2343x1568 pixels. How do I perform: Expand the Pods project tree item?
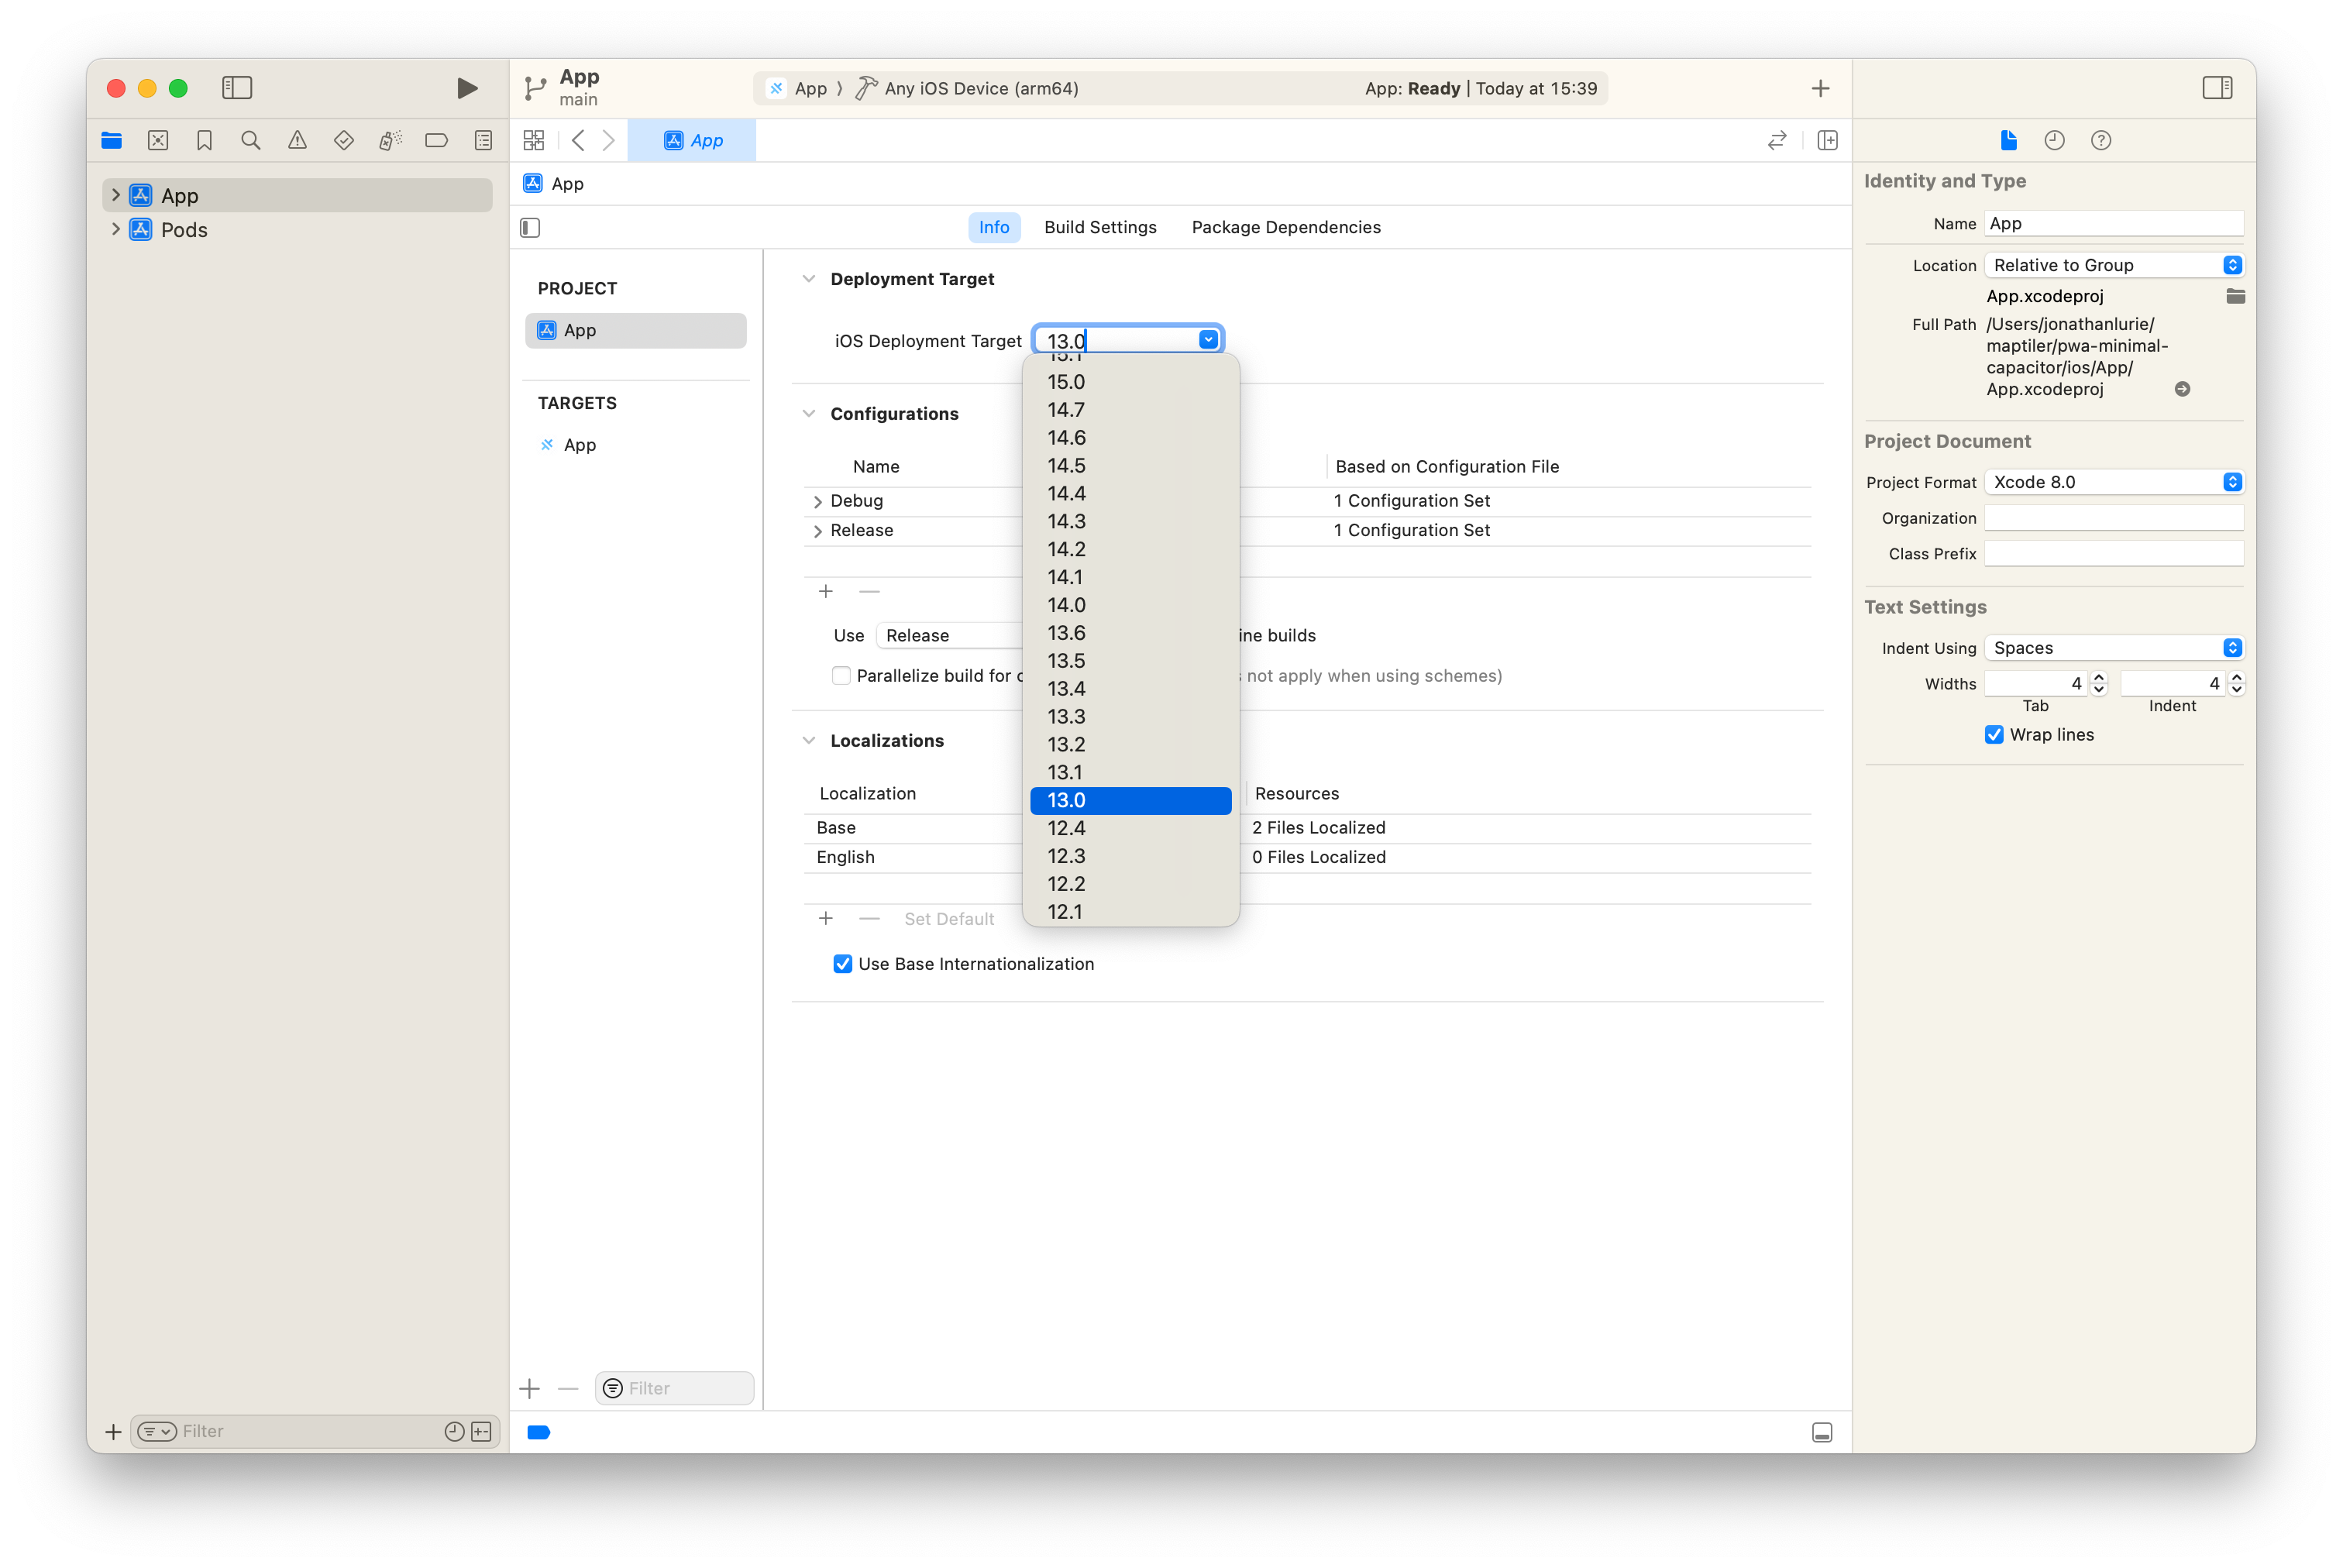click(x=116, y=229)
